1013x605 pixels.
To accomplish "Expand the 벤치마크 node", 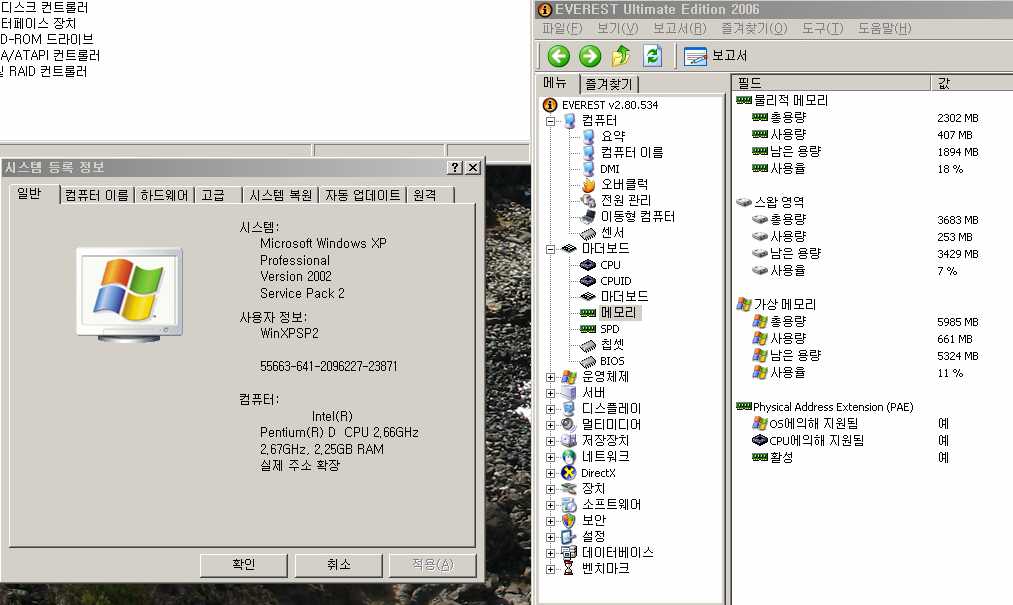I will 550,569.
